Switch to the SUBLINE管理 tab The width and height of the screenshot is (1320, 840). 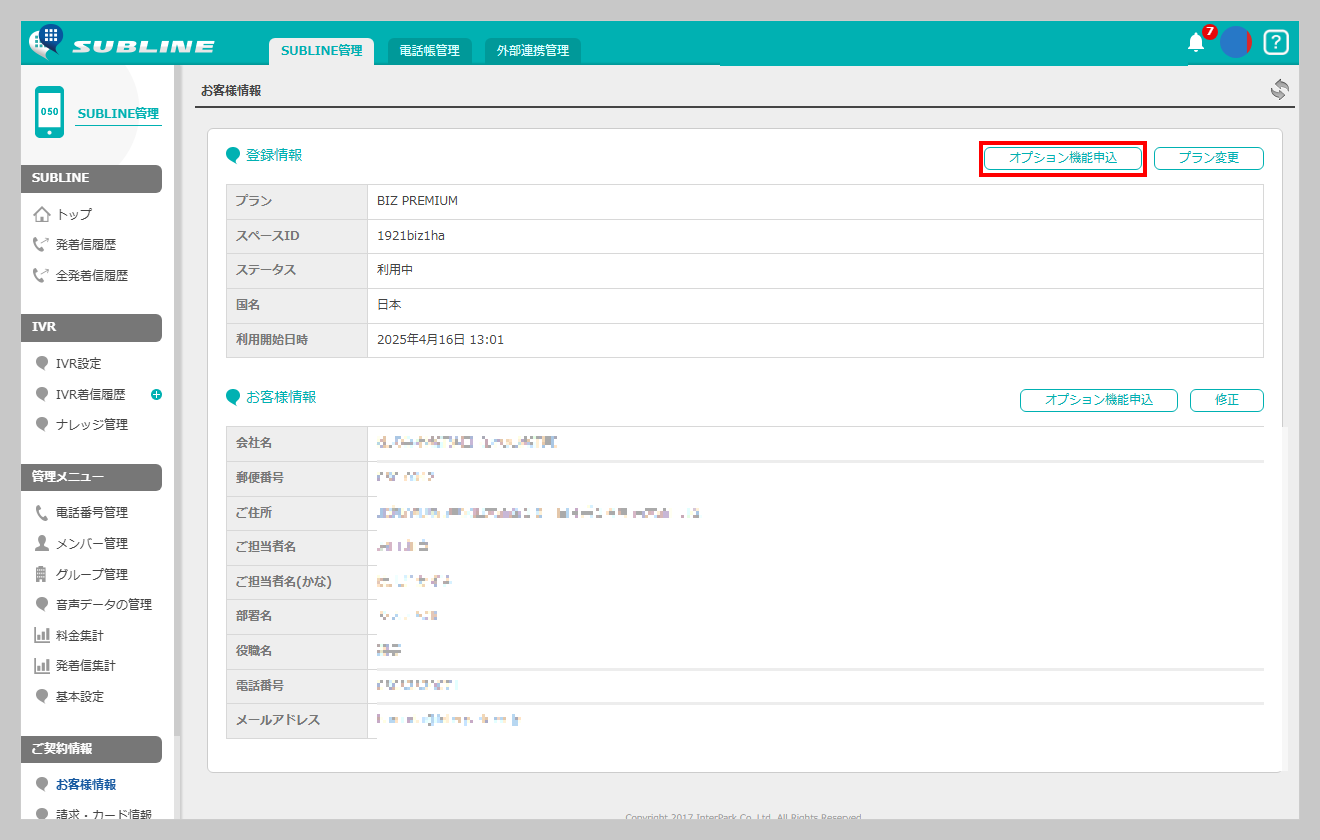pos(321,50)
